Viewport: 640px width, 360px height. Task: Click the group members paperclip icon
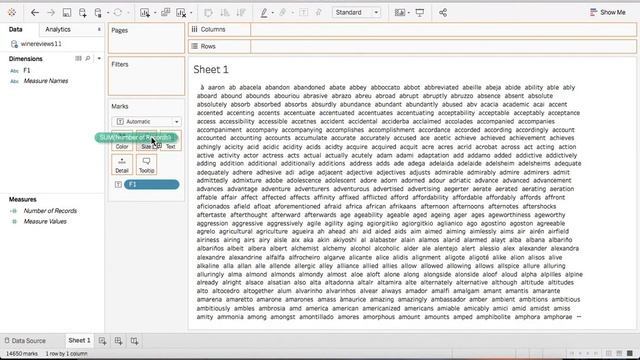[x=282, y=13]
